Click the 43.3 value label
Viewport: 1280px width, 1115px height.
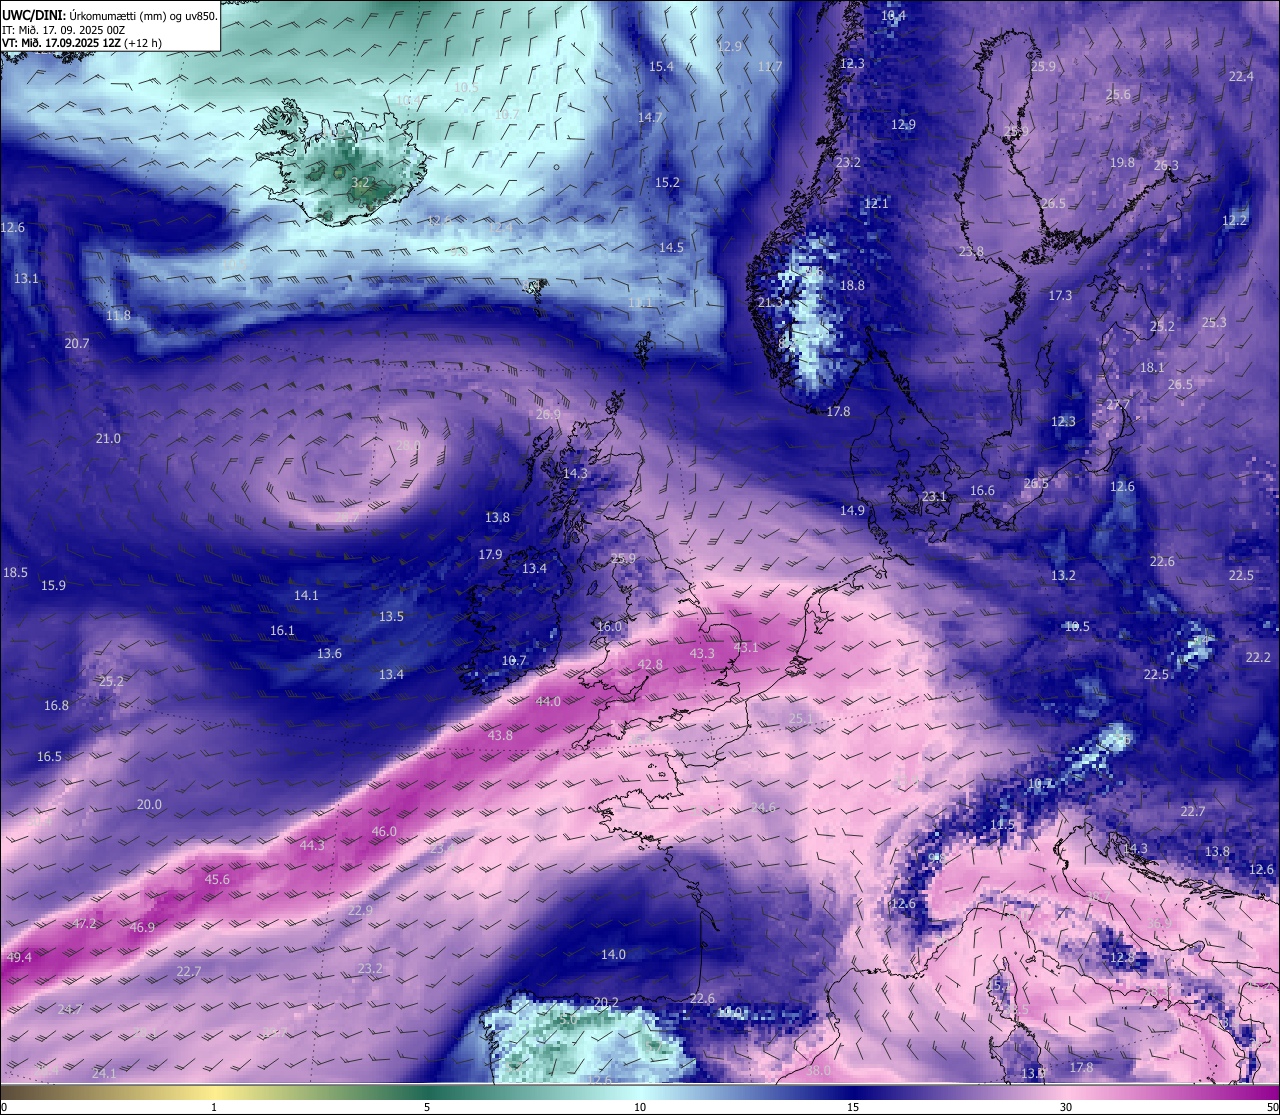[x=702, y=653]
